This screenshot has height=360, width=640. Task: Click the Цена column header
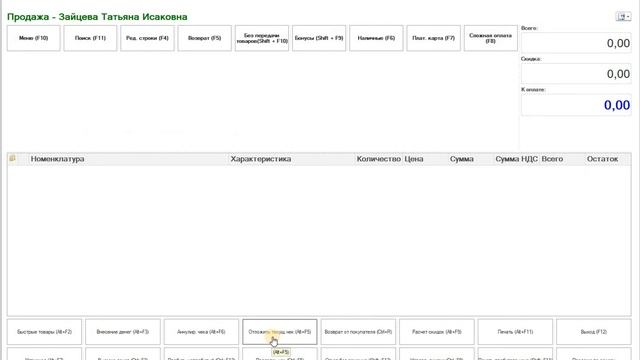click(413, 159)
